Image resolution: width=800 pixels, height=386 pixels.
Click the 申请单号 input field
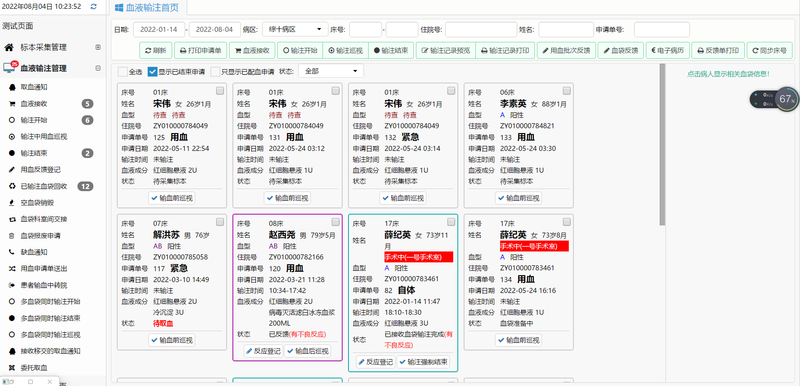[x=662, y=30]
